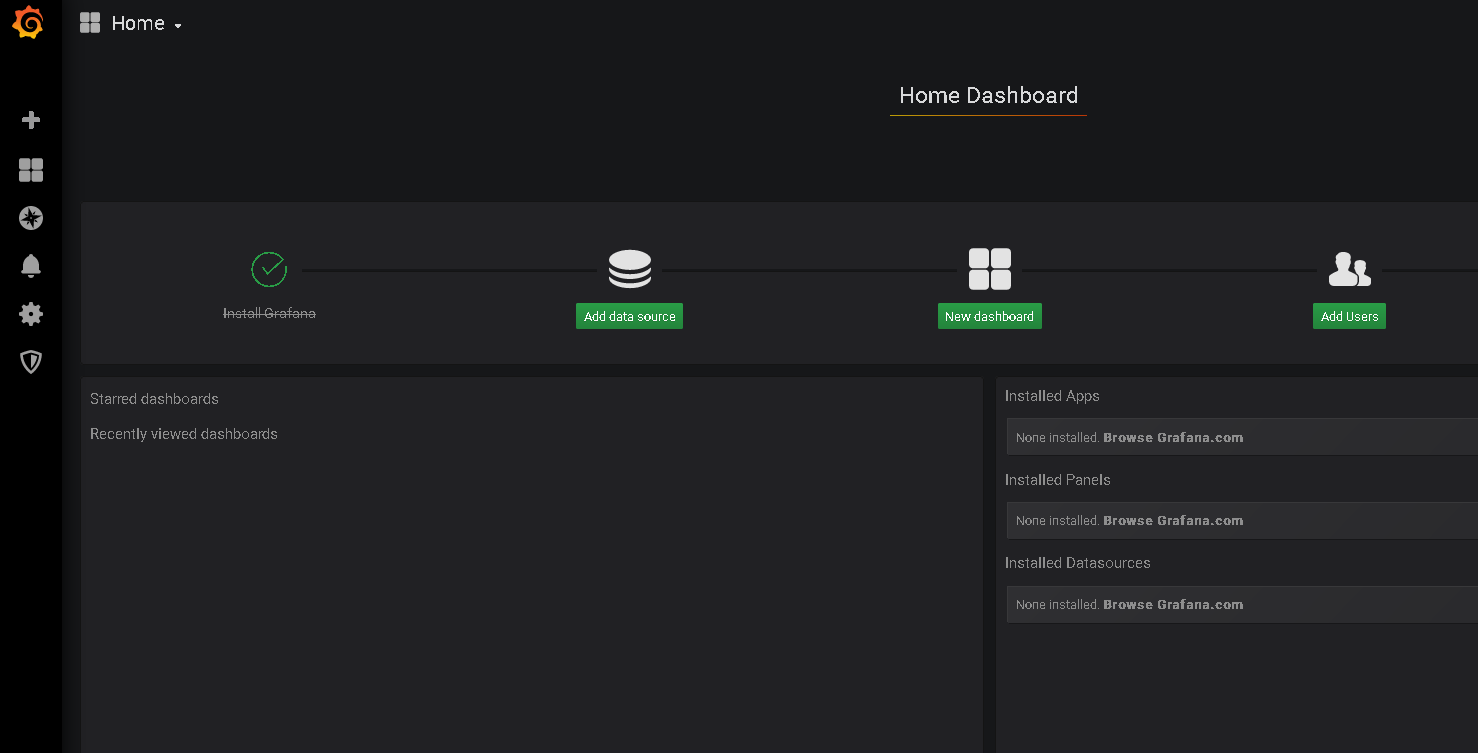Open Browse Grafana.com under Installed Panels
1478x753 pixels.
[x=1173, y=521]
